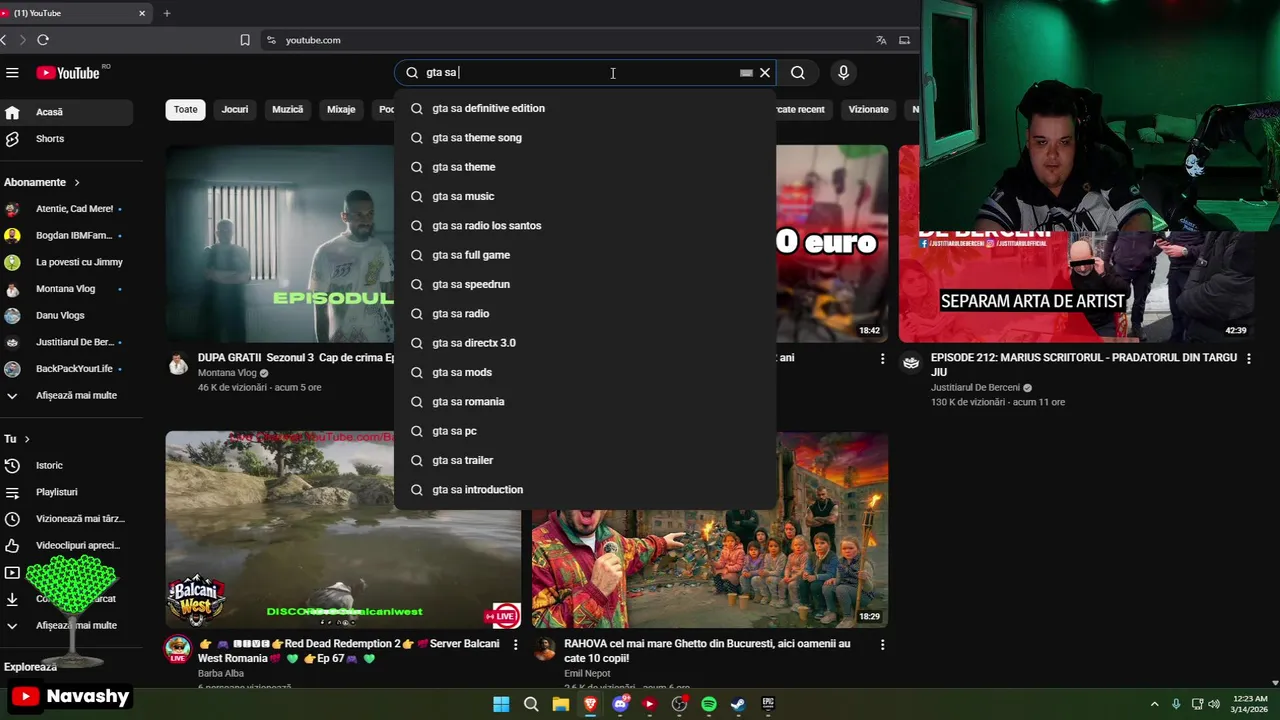The height and width of the screenshot is (720, 1280).
Task: Expand the 'Tu' section
Action: (17, 439)
